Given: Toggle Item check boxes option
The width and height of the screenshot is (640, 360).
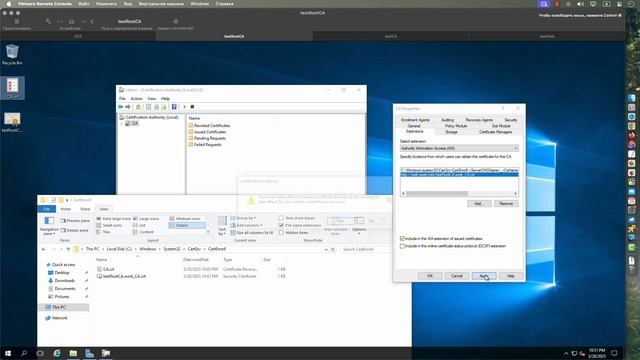Looking at the screenshot, I should (x=281, y=218).
